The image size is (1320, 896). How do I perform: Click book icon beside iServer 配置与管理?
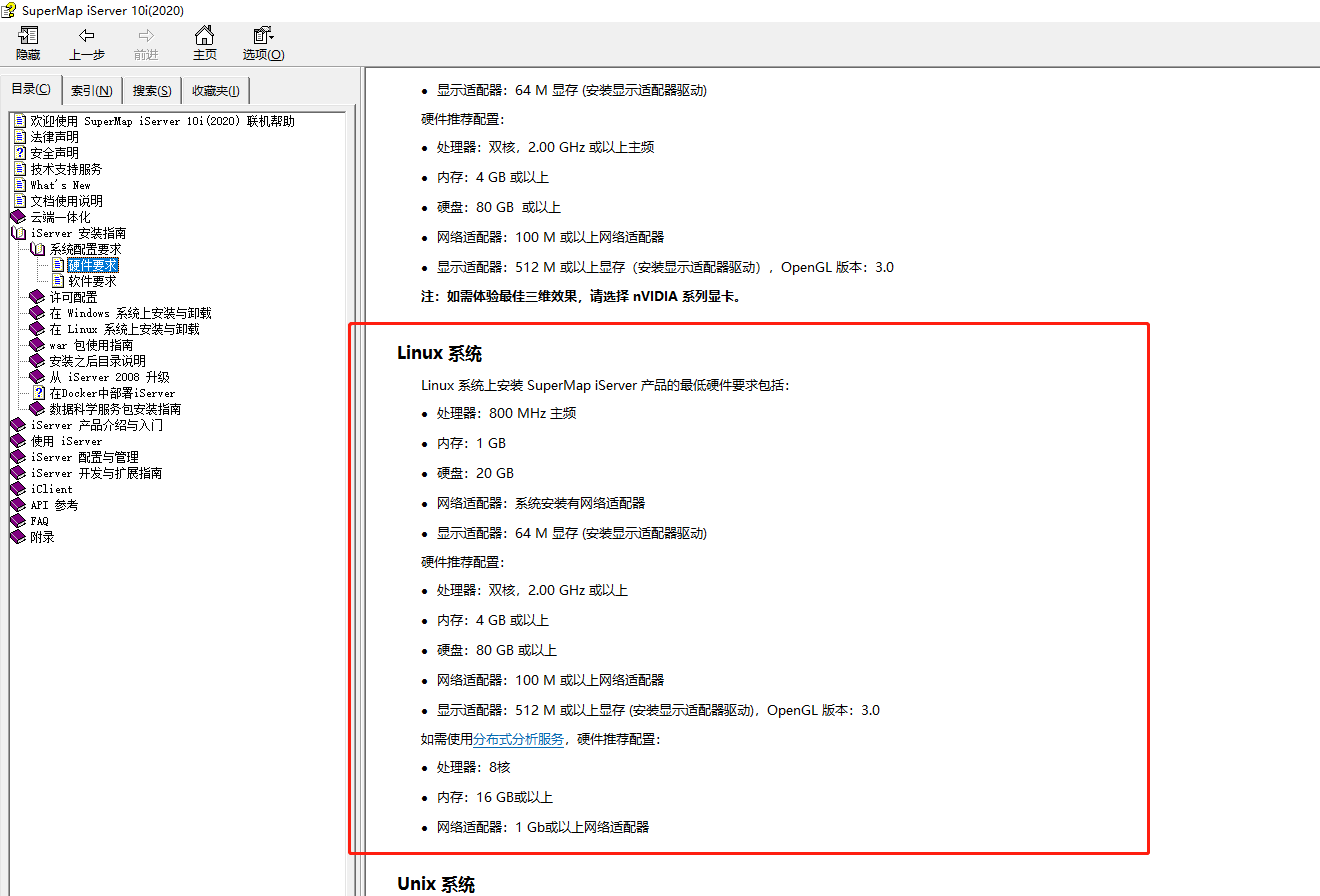[x=19, y=457]
